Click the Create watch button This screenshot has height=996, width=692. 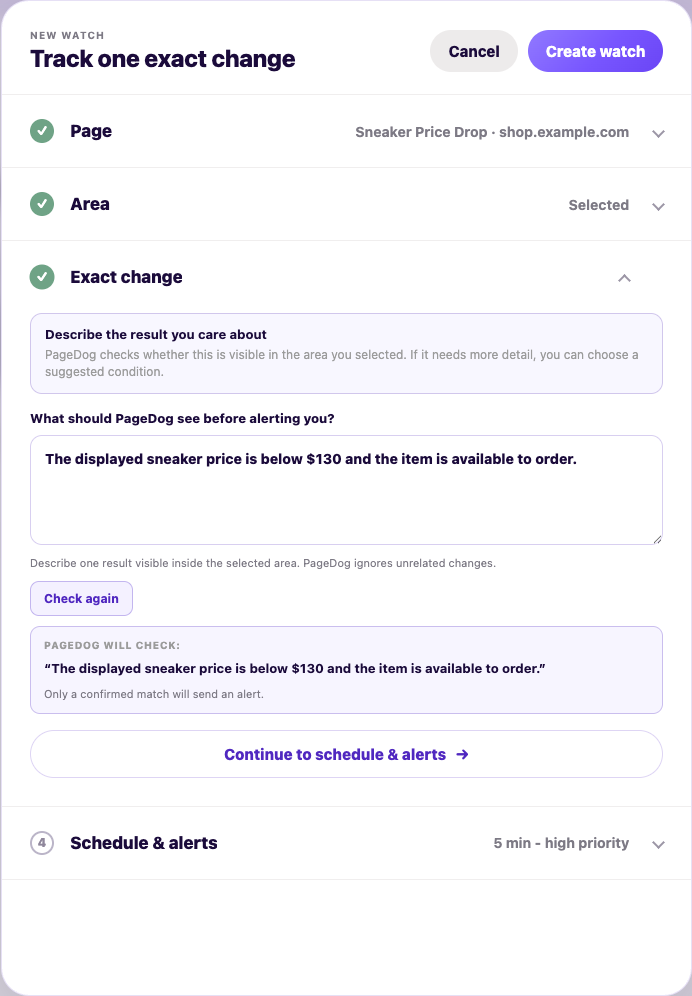tap(595, 51)
